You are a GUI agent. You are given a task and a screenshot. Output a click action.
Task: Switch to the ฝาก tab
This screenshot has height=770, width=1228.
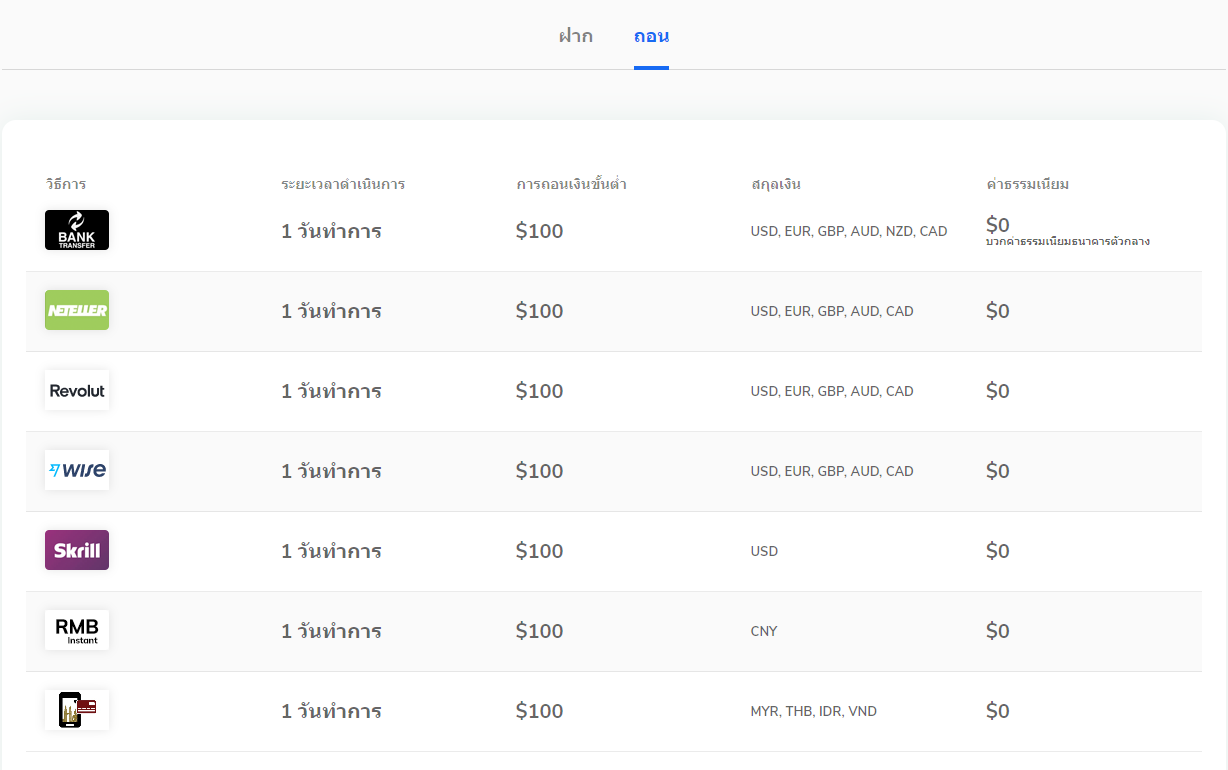click(x=575, y=36)
